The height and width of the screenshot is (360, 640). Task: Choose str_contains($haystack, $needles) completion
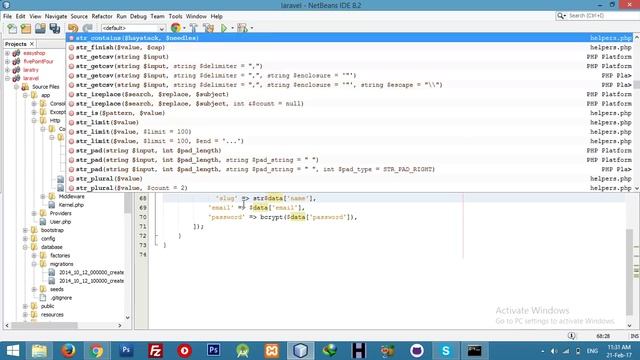[350, 38]
